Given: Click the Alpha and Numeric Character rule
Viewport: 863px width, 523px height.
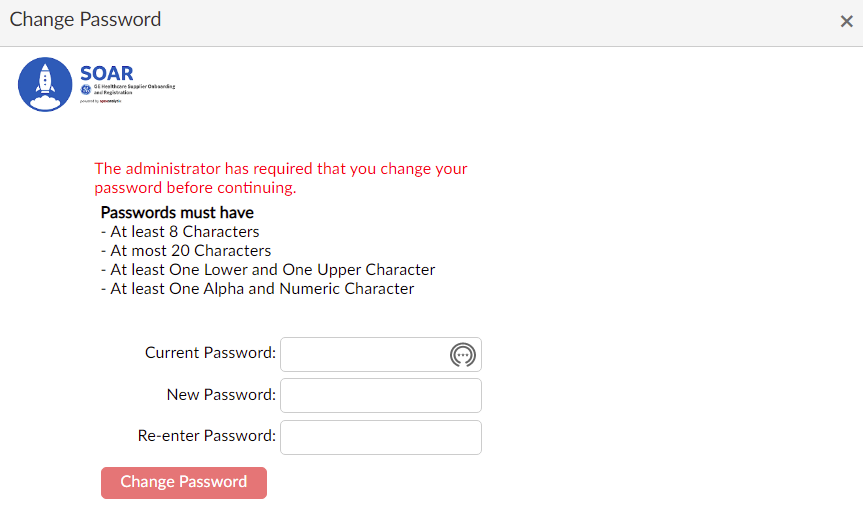Looking at the screenshot, I should click(x=258, y=289).
